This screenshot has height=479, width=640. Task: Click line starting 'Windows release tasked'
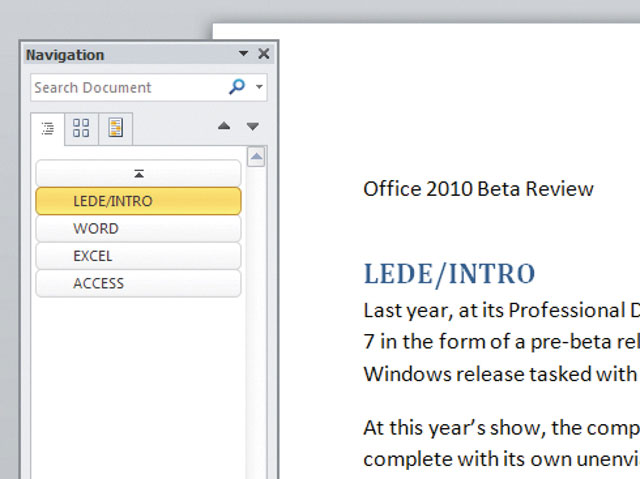(502, 374)
